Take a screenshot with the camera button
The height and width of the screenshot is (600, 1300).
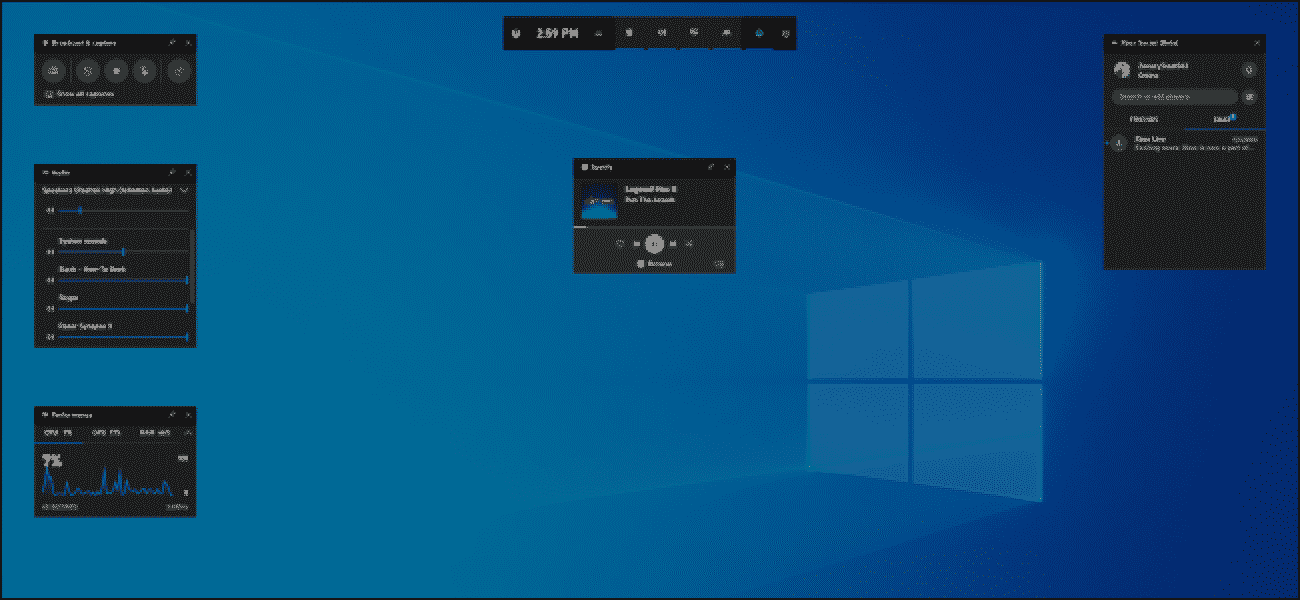54,71
